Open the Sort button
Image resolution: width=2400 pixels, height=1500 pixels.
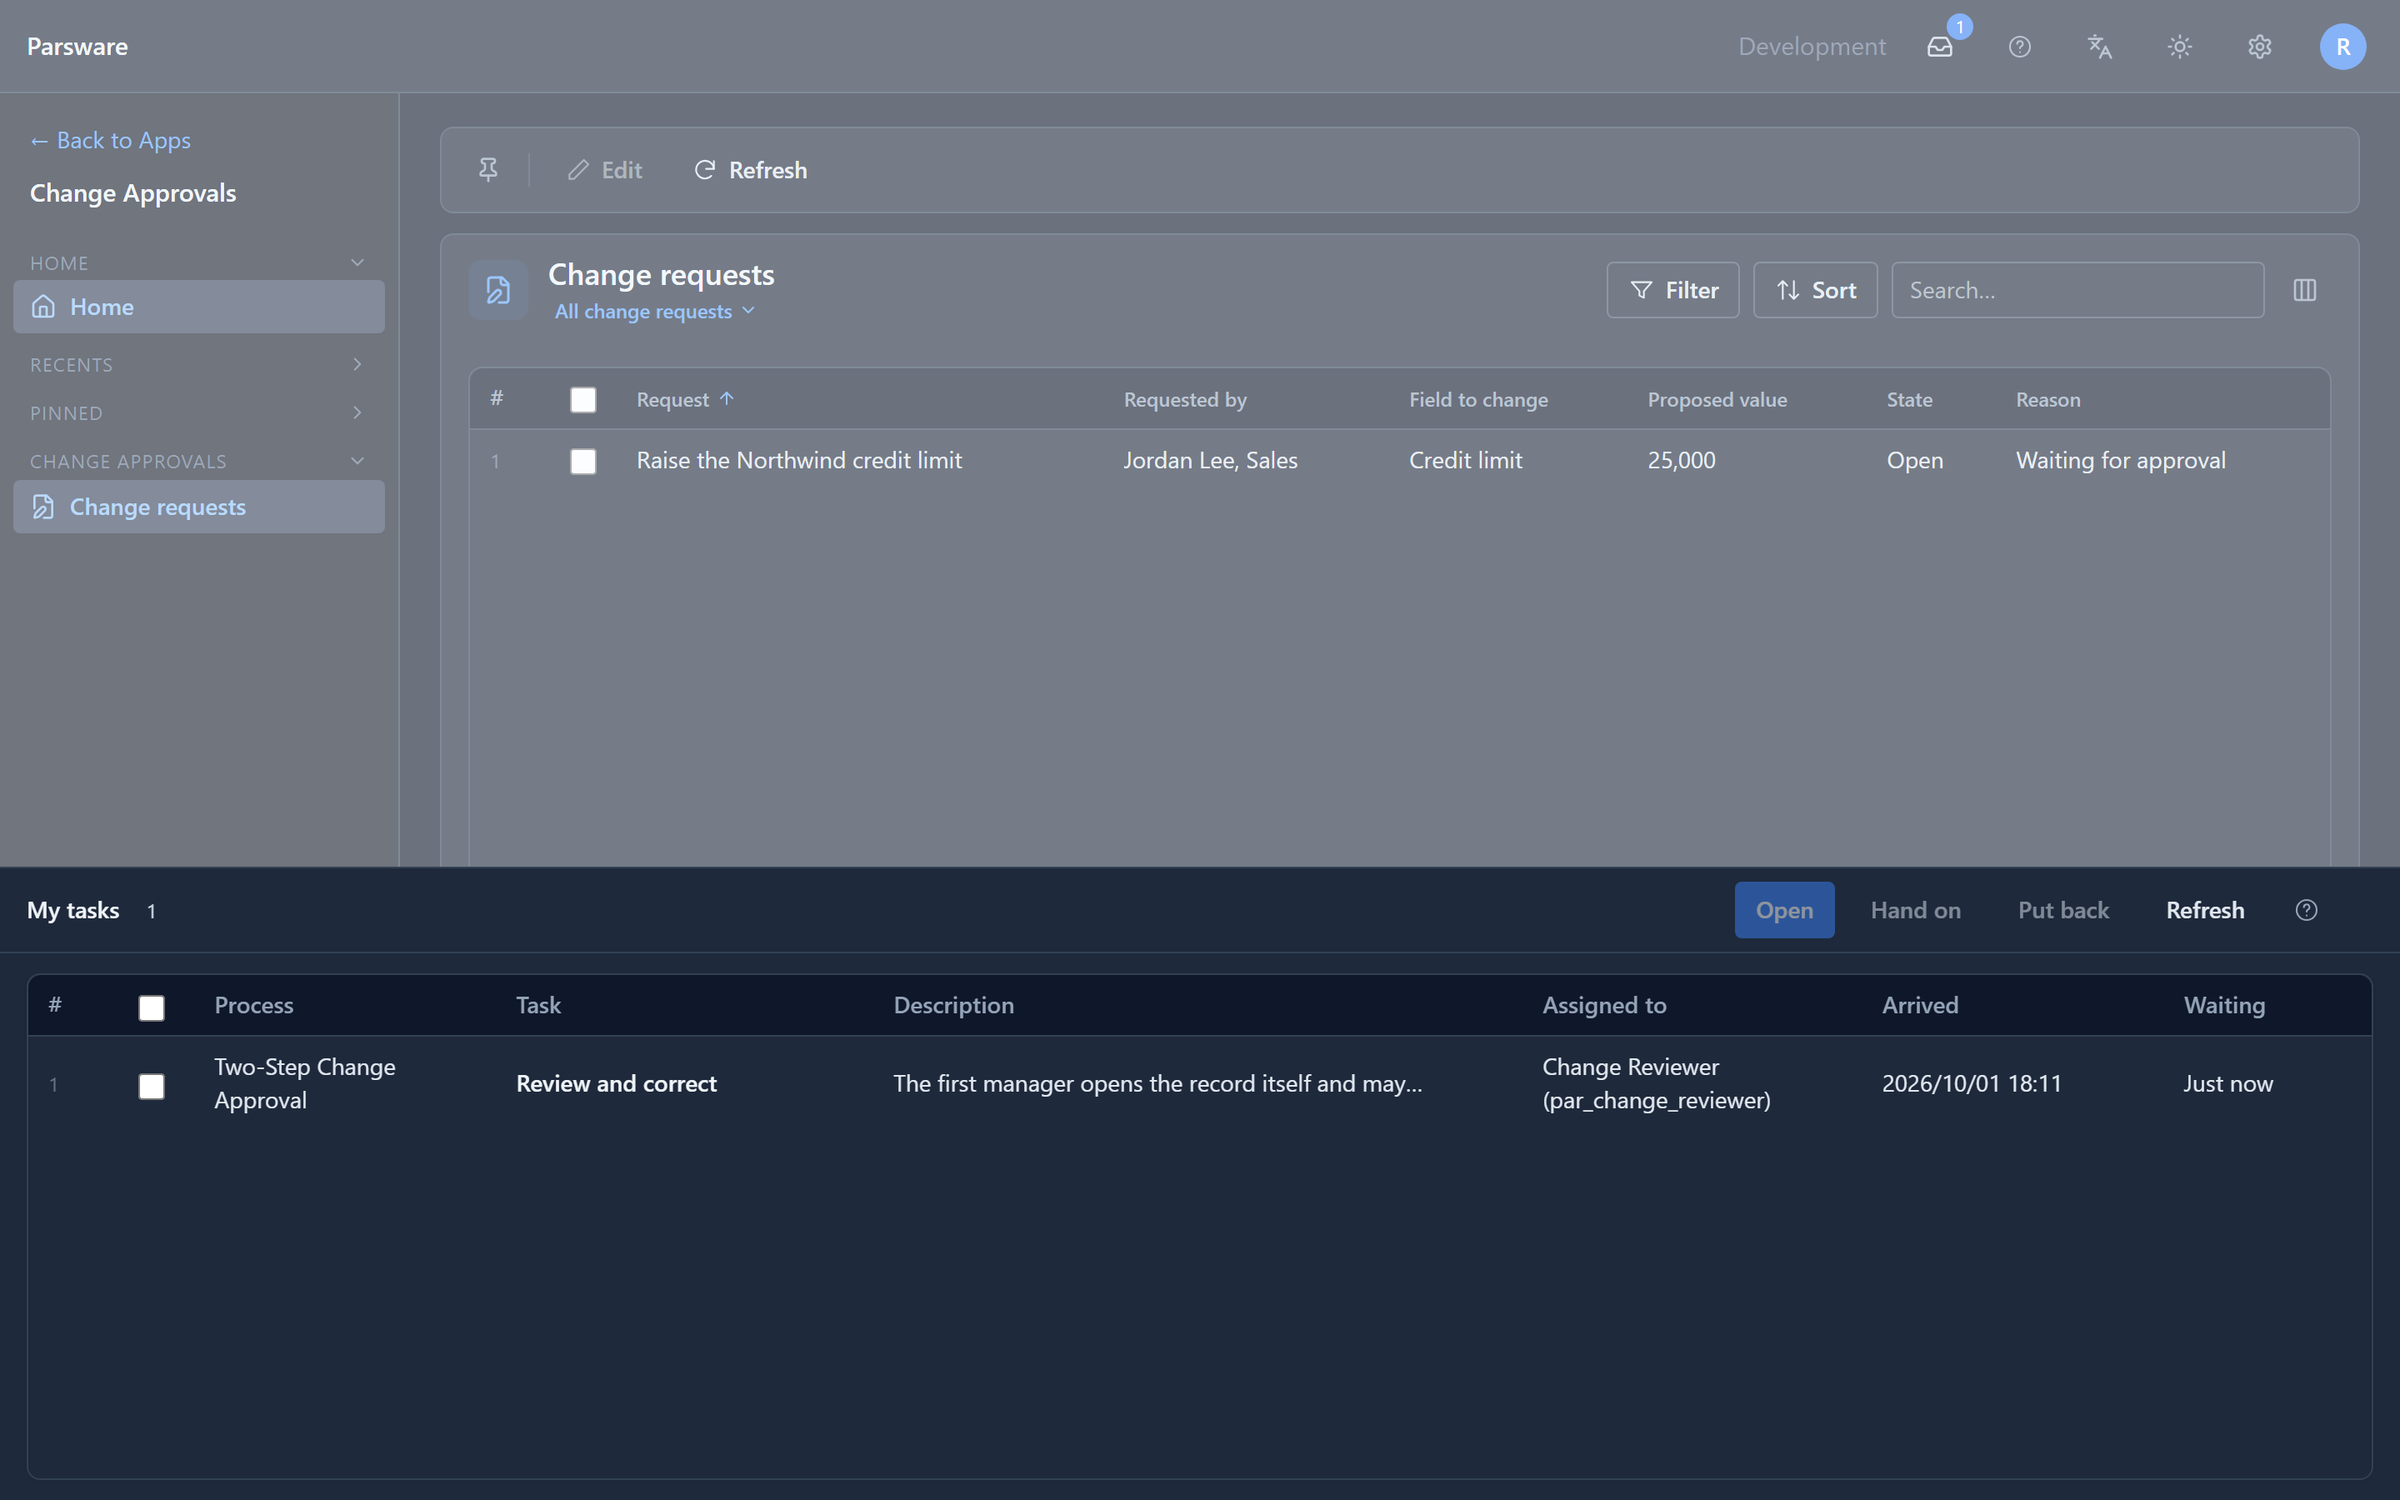[x=1815, y=290]
